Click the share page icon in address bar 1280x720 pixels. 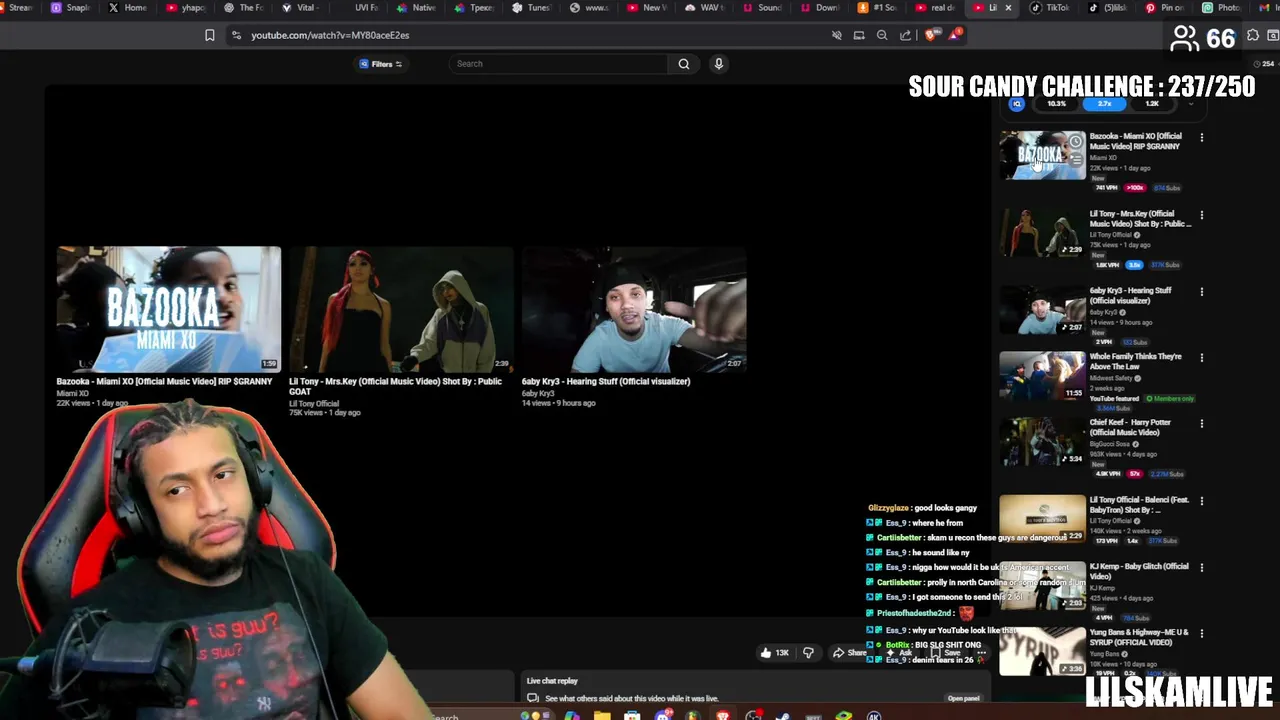905,35
